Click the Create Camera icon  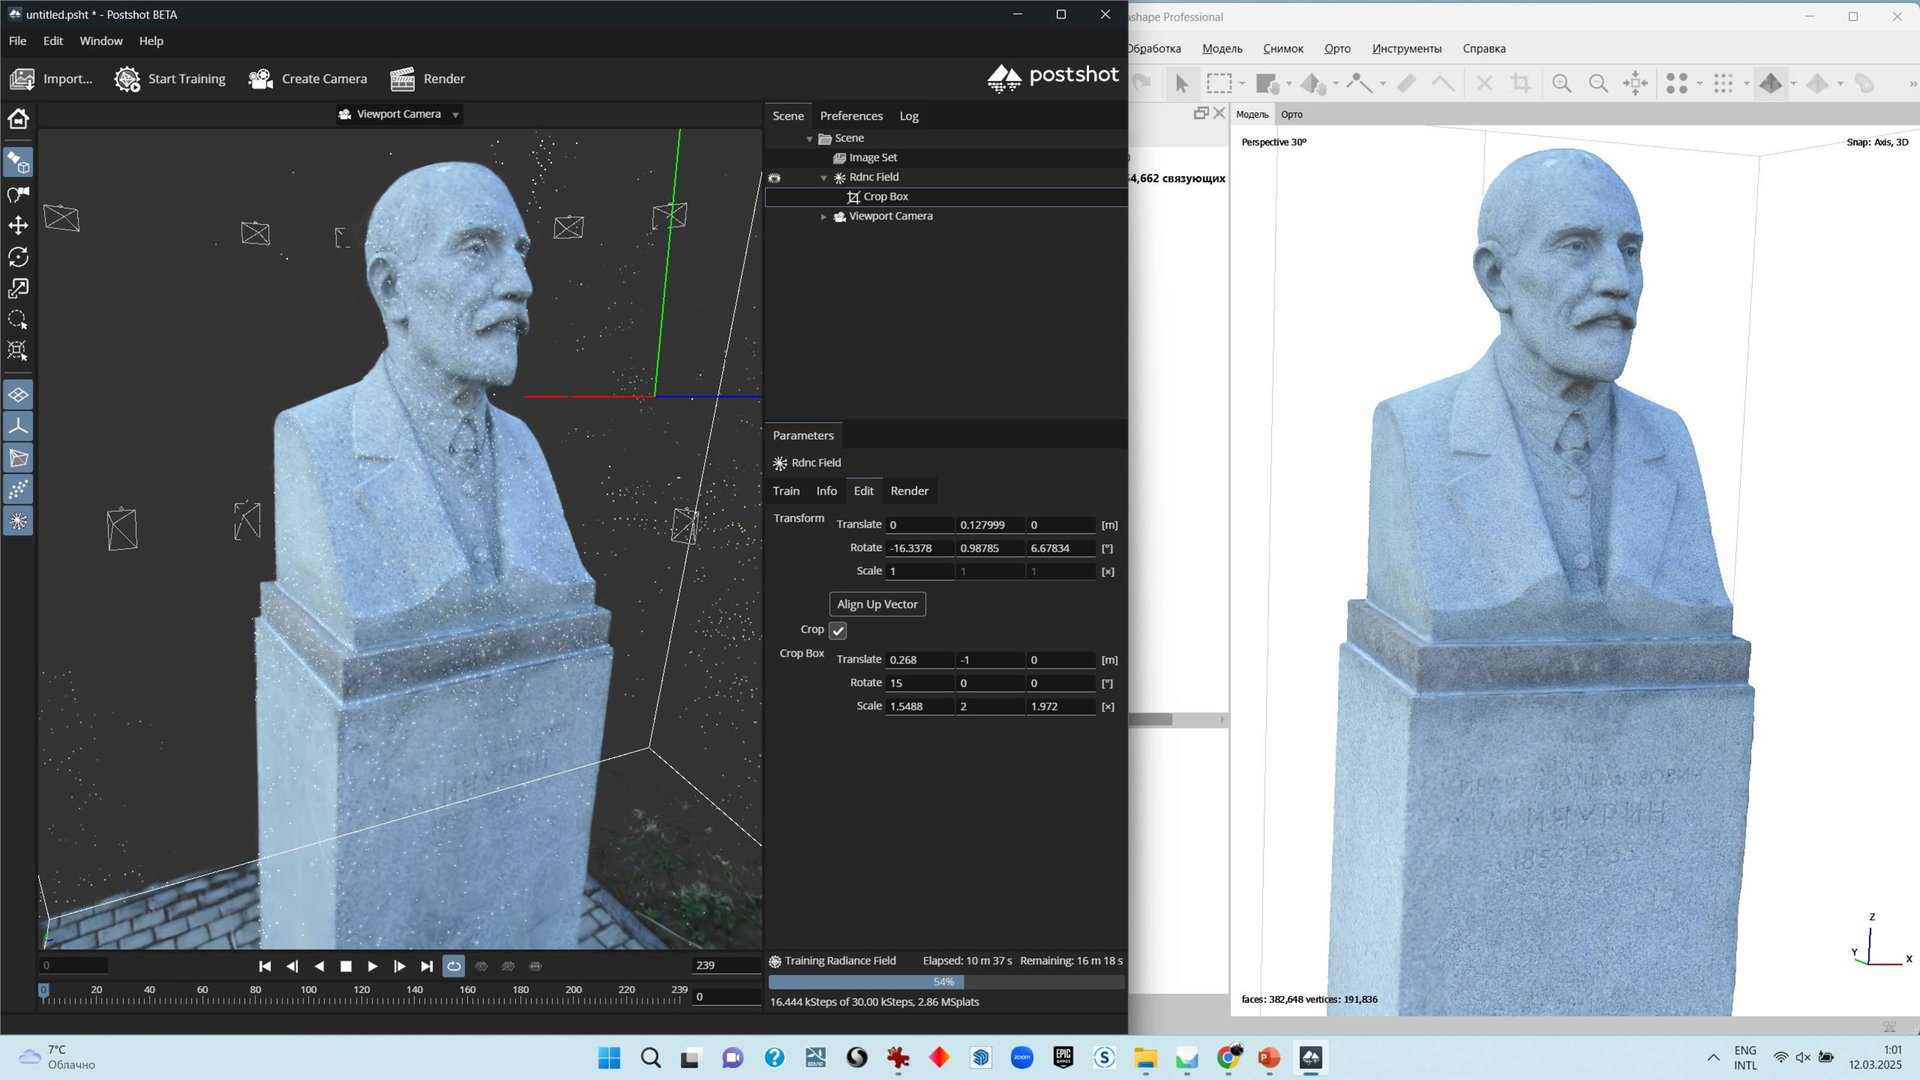coord(261,79)
